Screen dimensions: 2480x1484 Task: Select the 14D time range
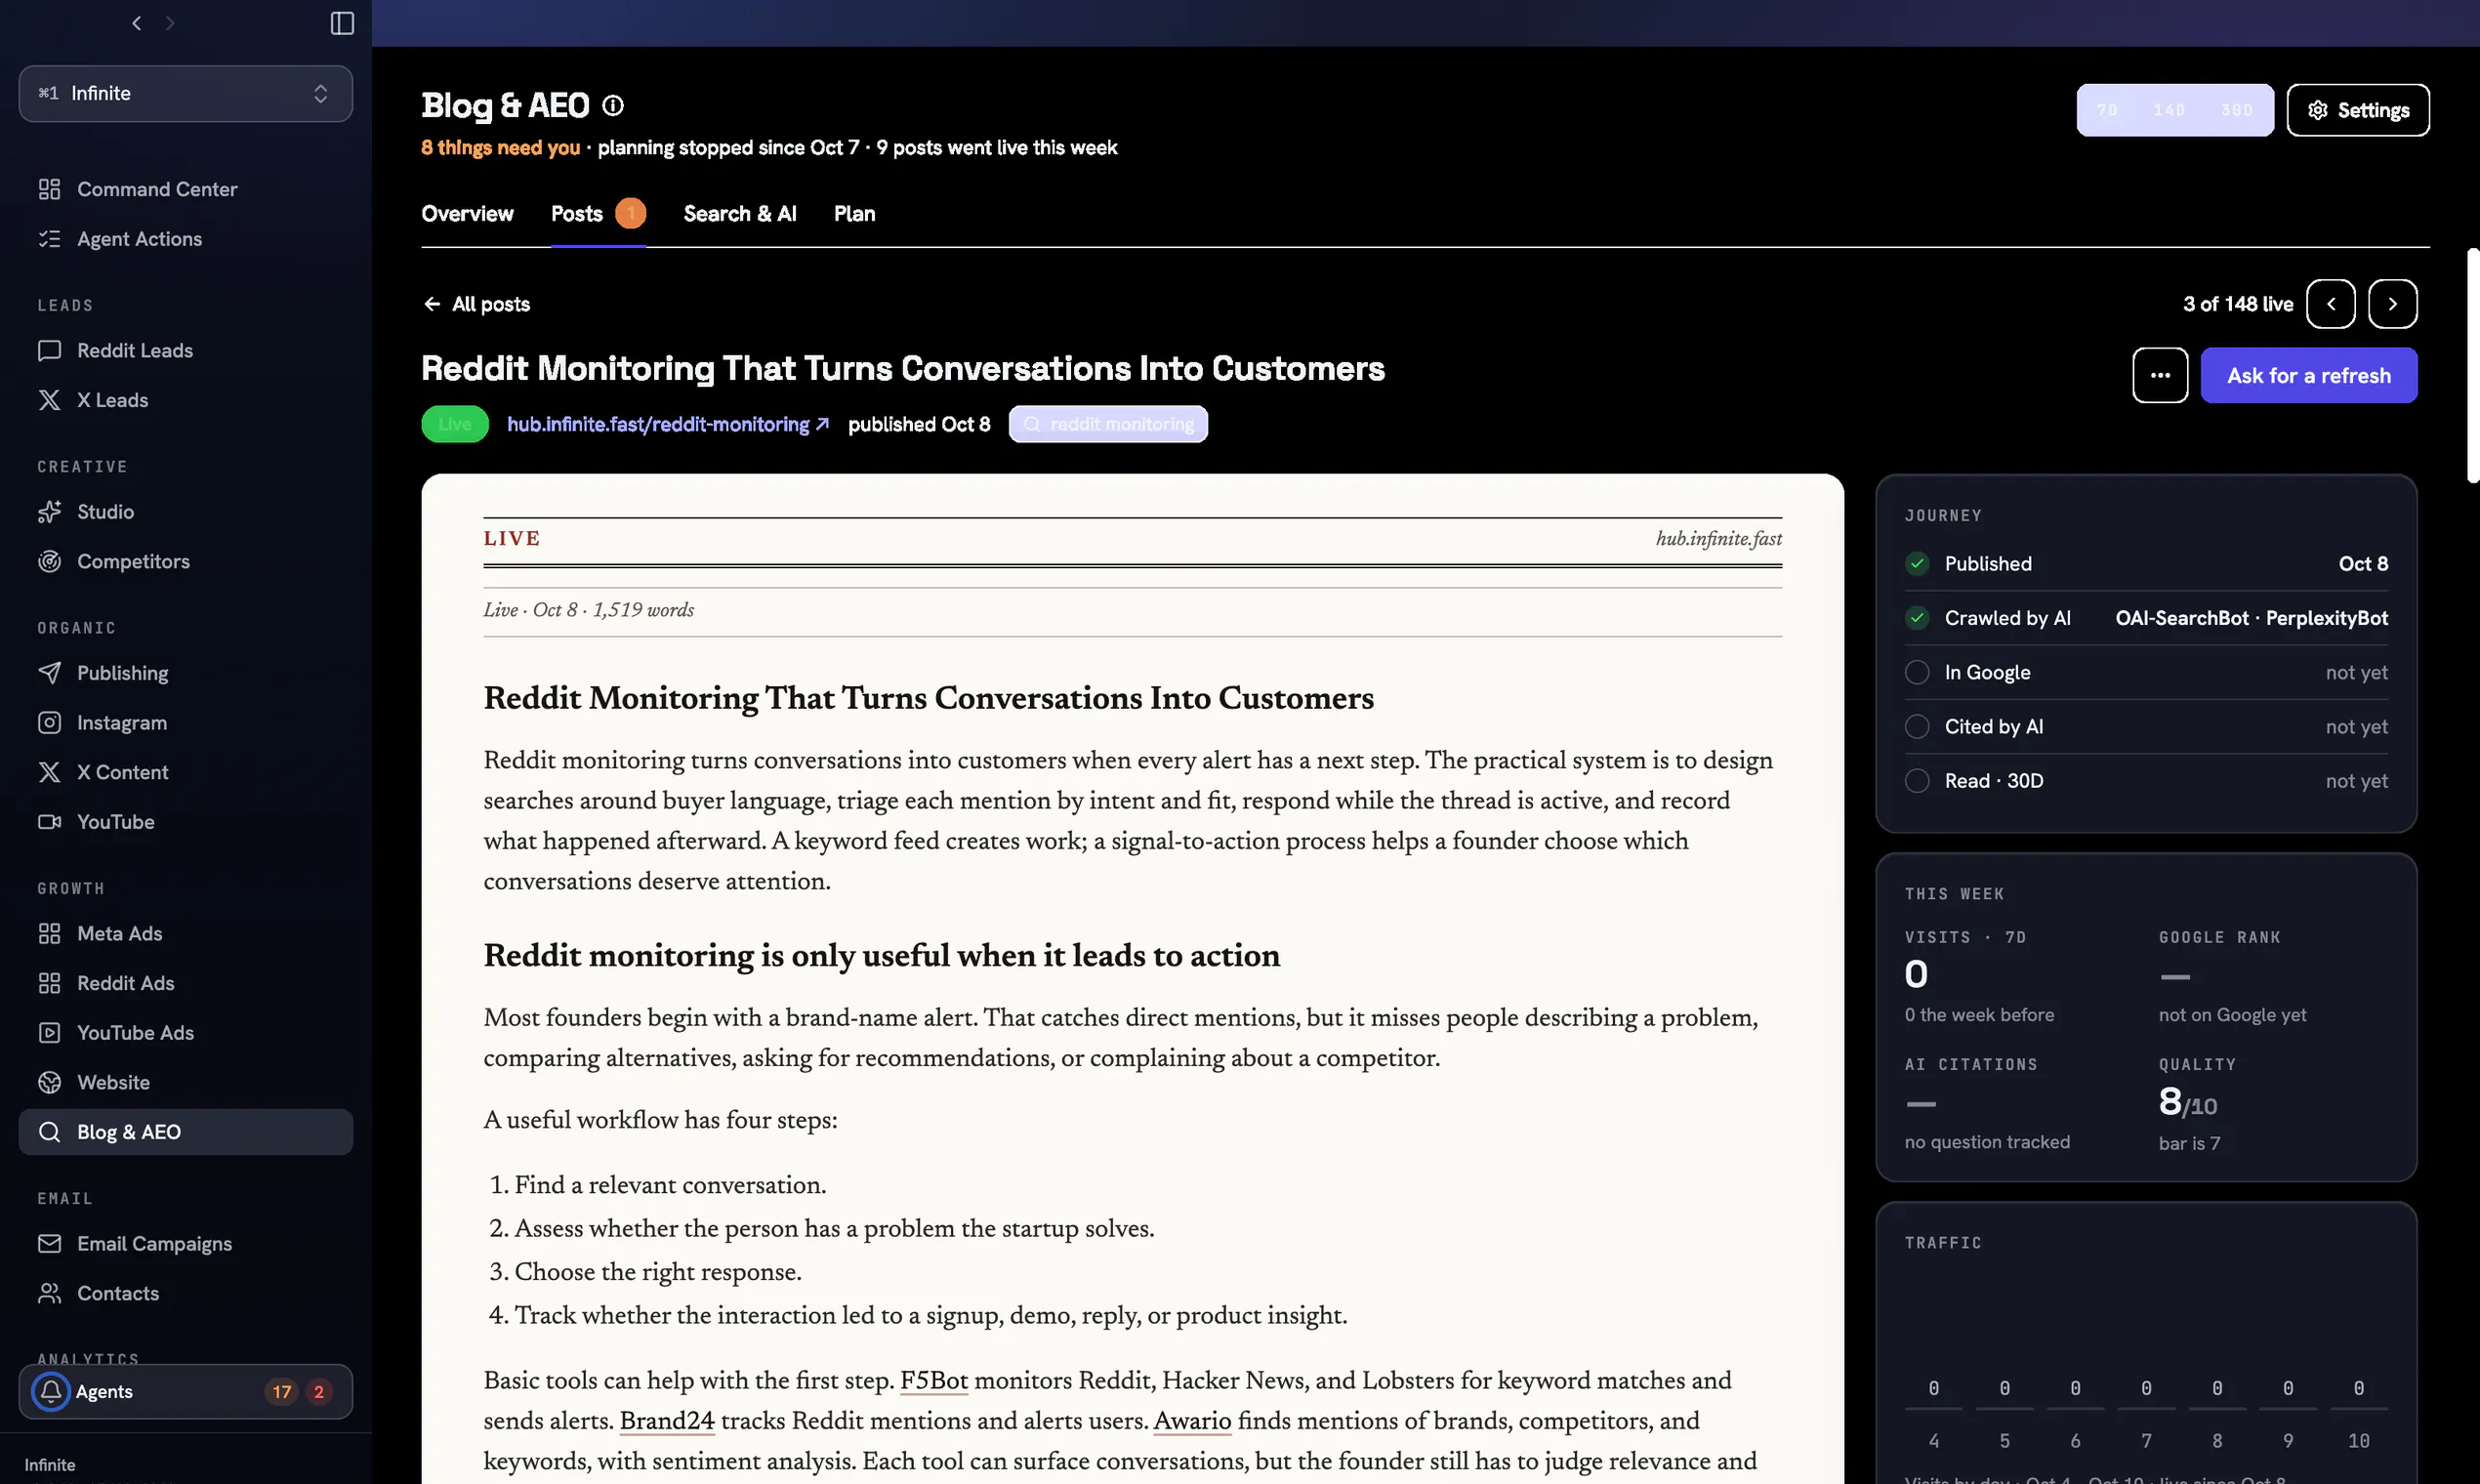click(x=2169, y=110)
